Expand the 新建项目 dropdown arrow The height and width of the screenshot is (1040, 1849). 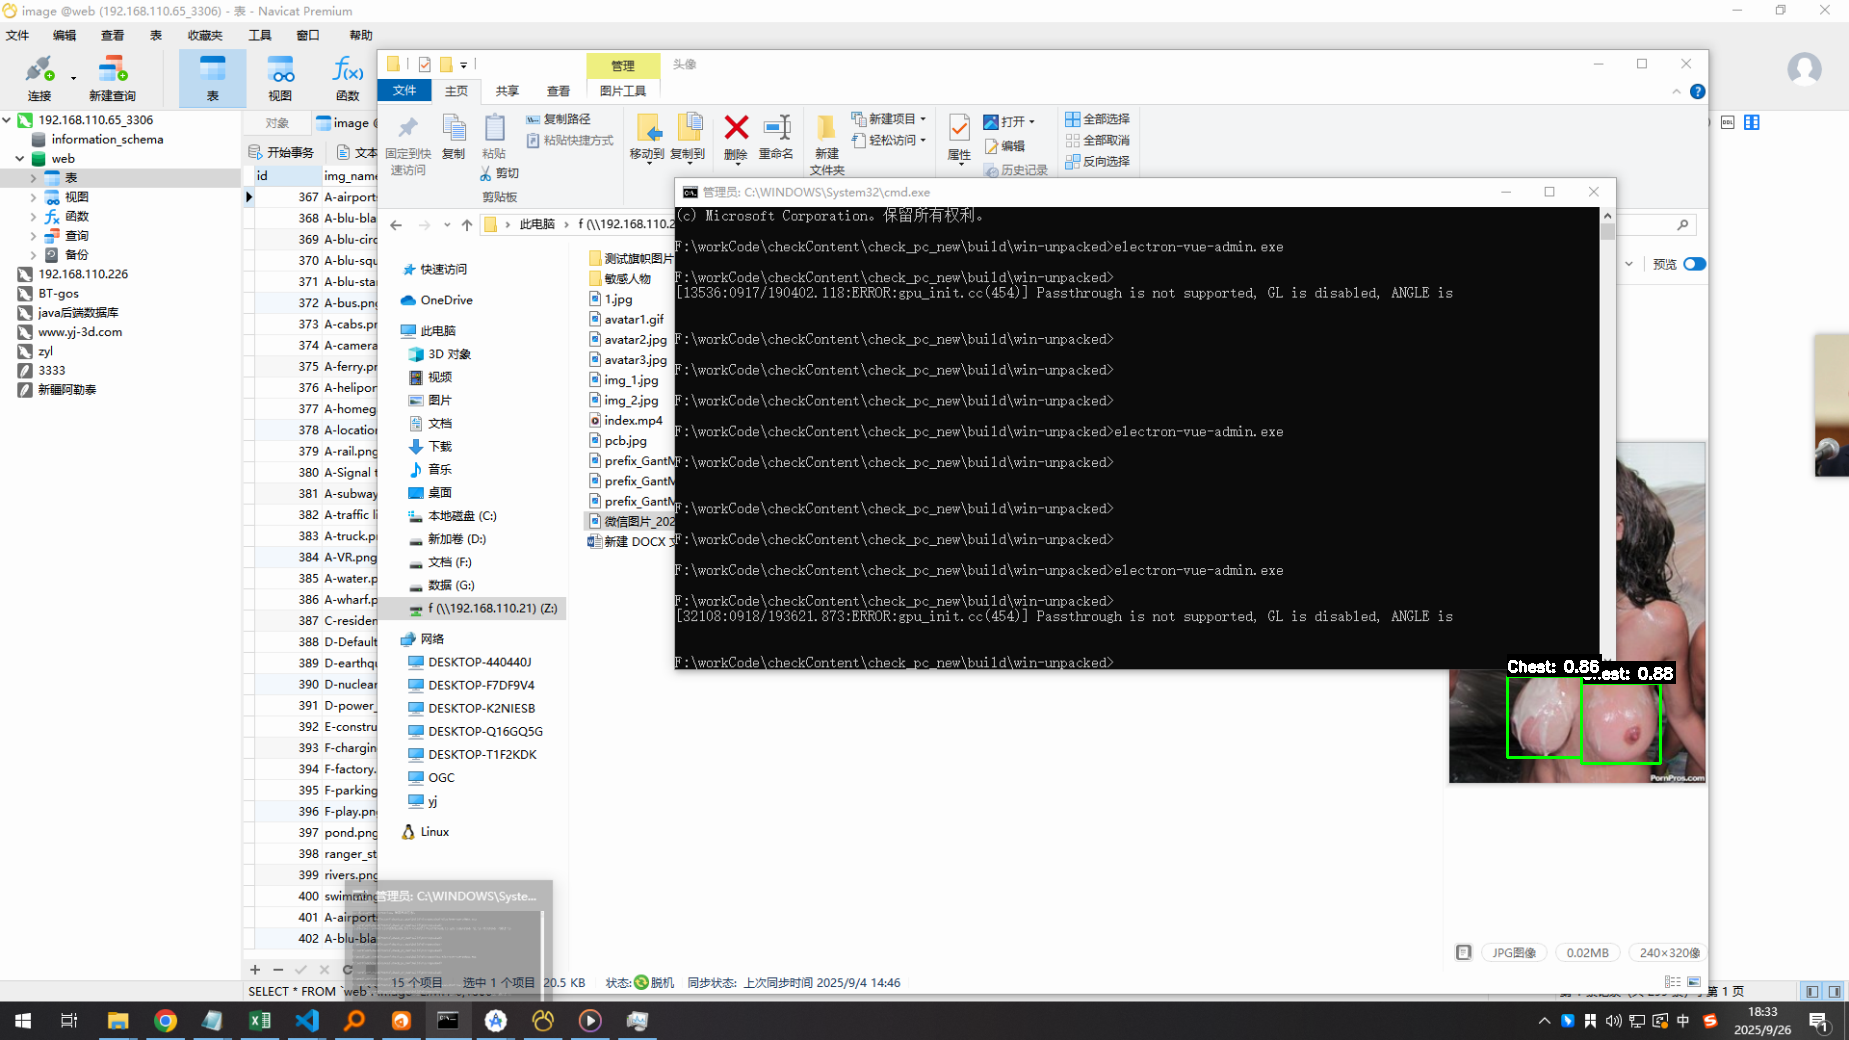coord(923,119)
